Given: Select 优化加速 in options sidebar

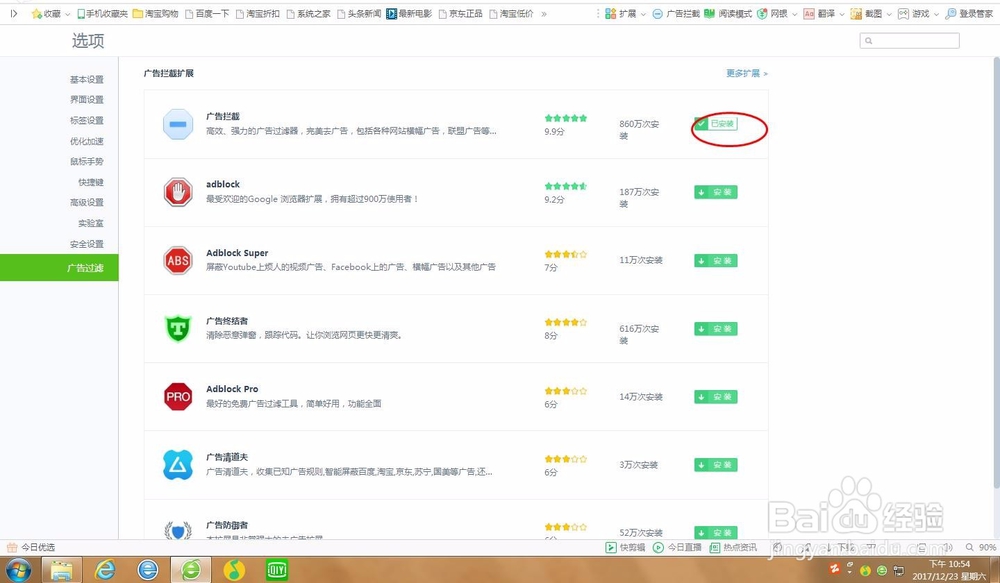Looking at the screenshot, I should coord(87,141).
